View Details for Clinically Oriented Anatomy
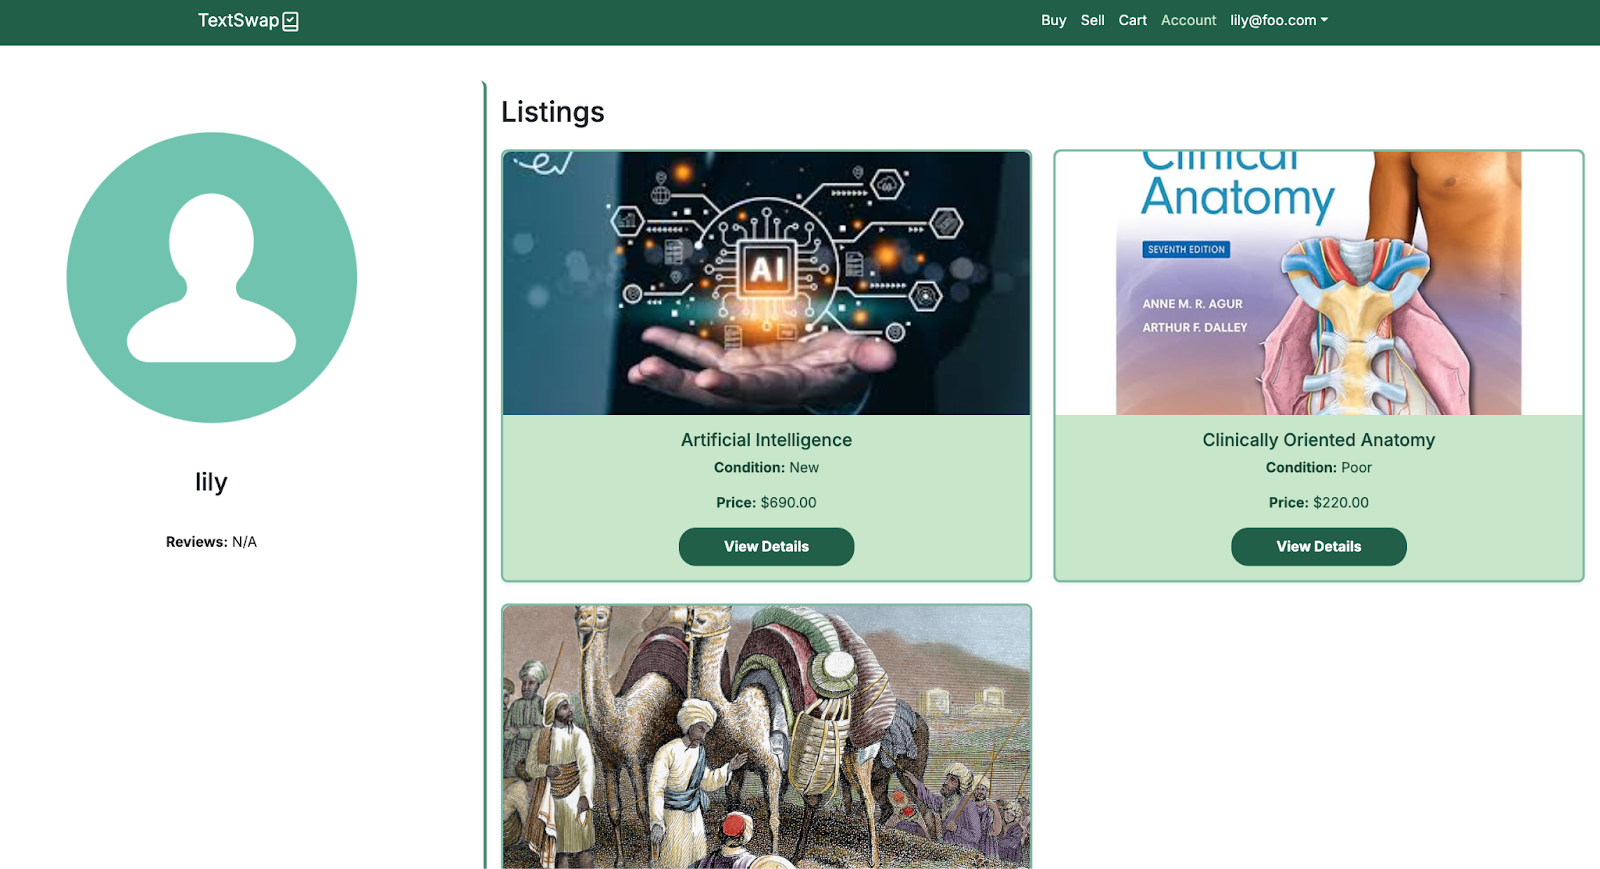The image size is (1600, 869). 1318,547
